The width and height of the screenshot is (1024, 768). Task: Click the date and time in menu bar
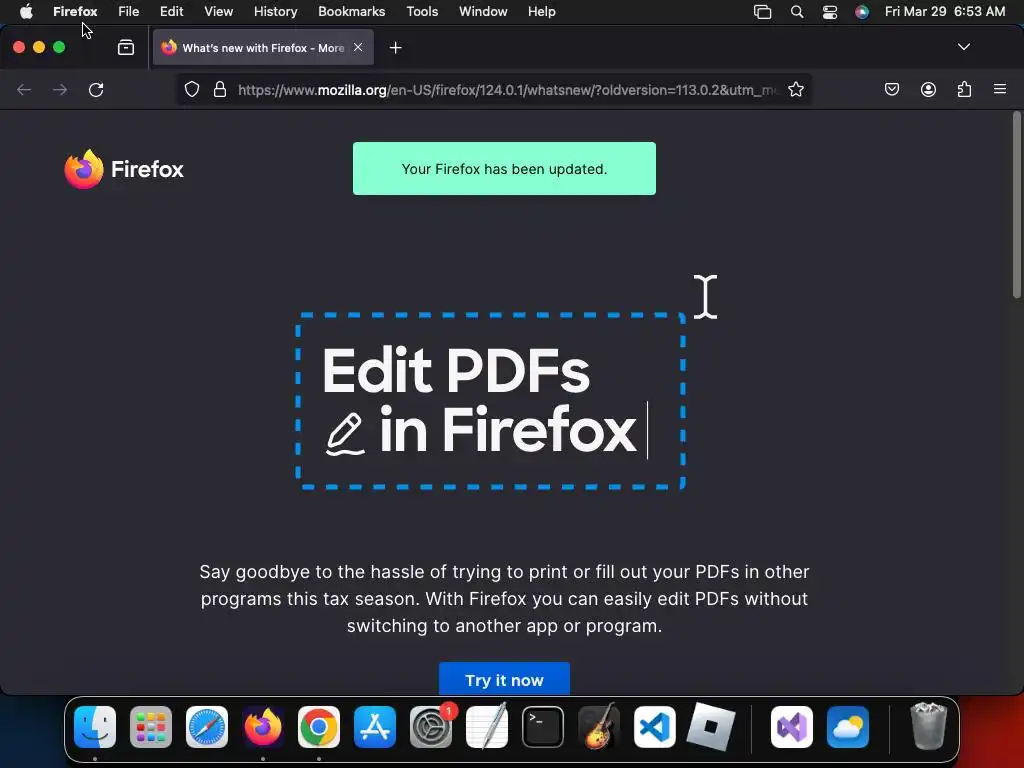(x=945, y=12)
